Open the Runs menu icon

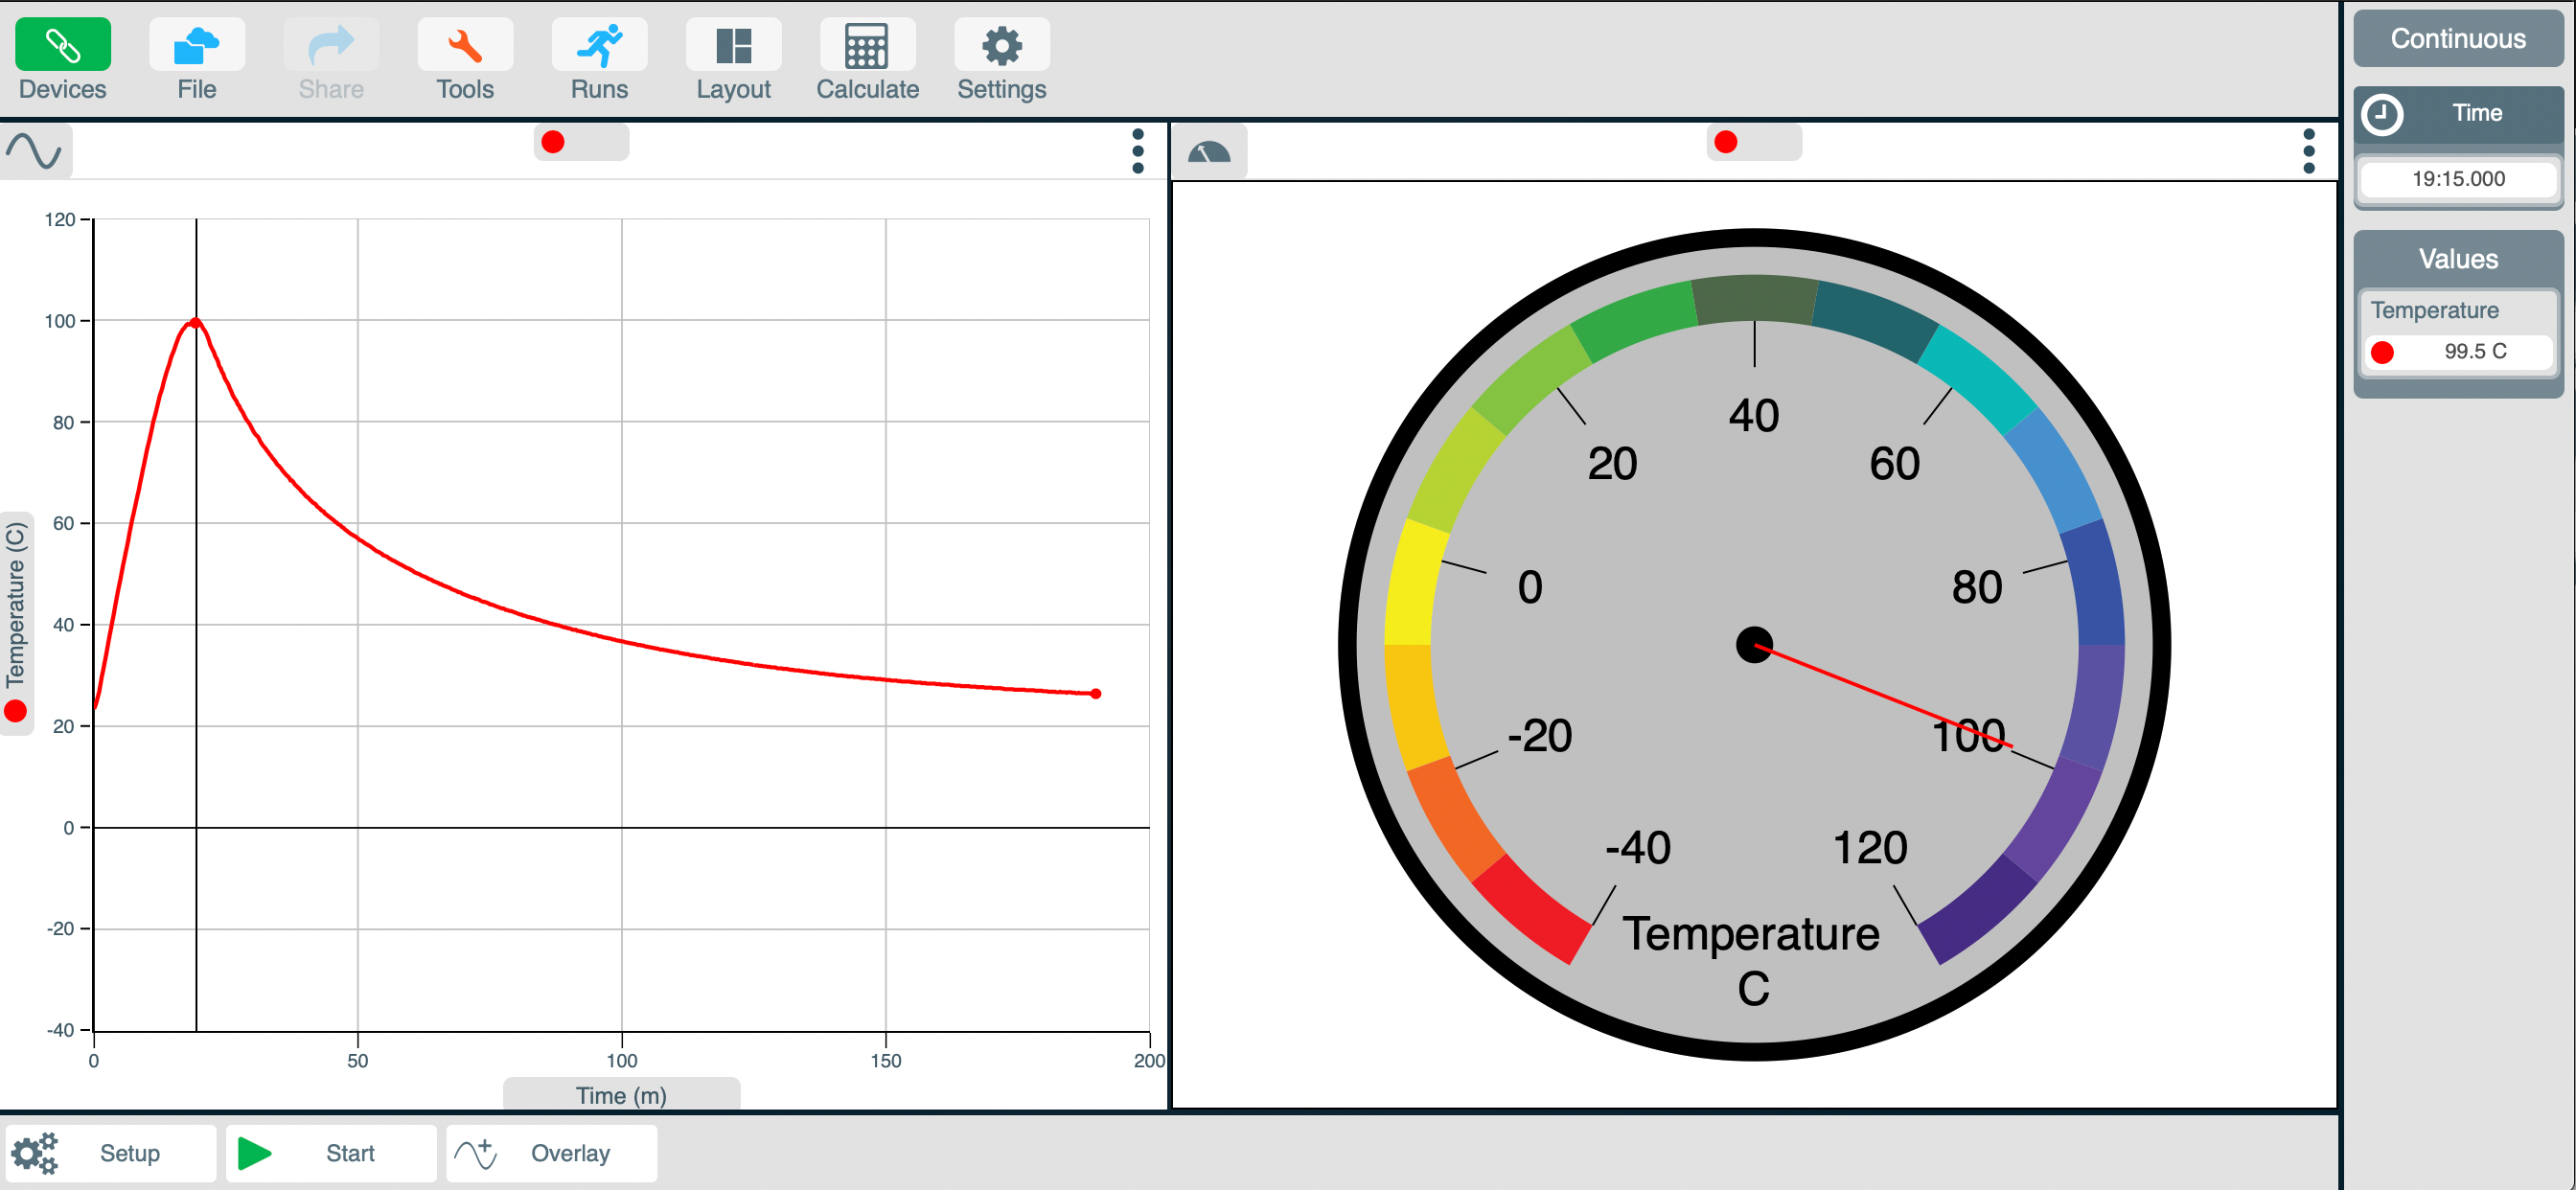point(599,45)
